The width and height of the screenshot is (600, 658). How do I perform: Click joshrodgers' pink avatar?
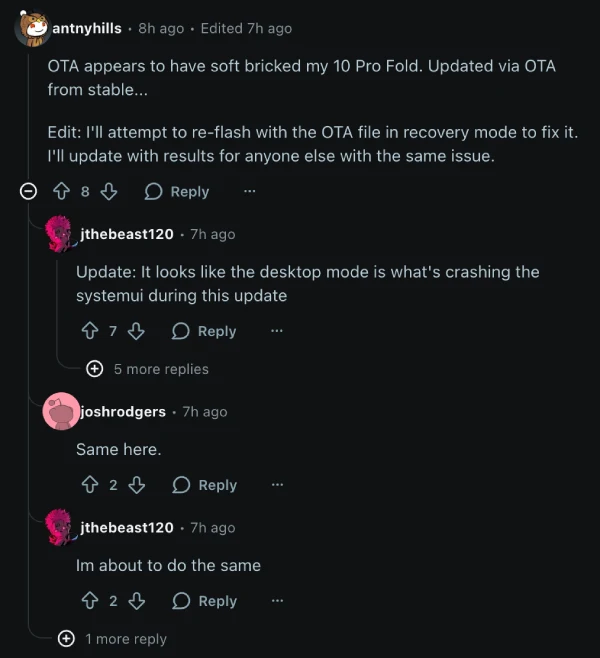click(x=61, y=412)
